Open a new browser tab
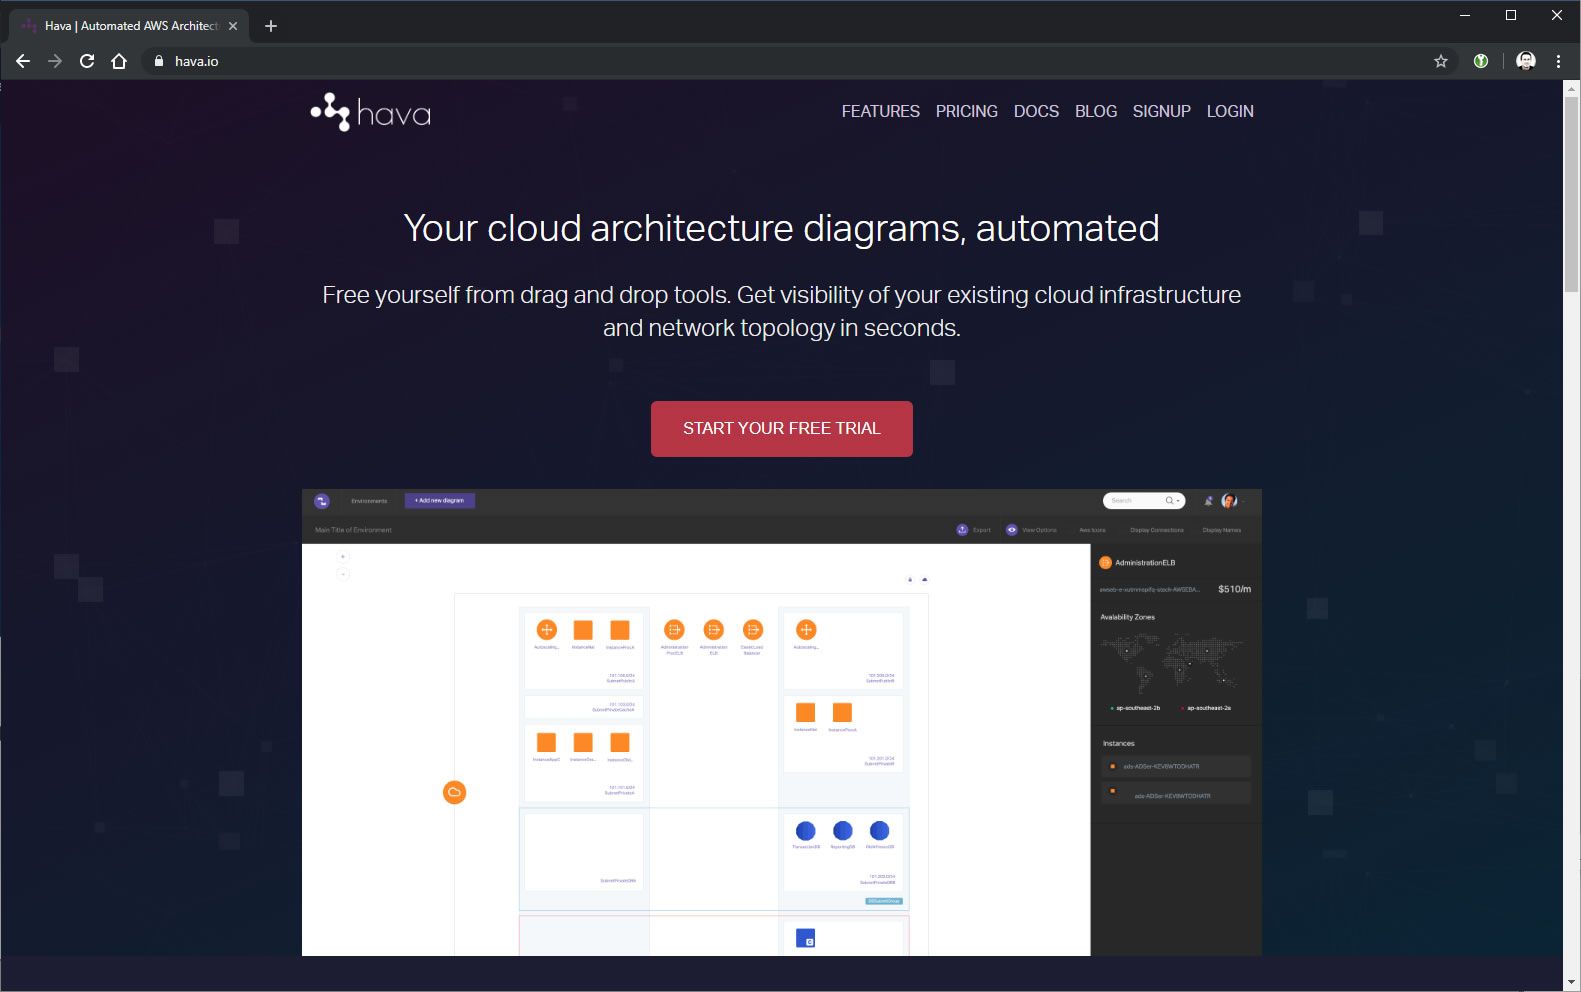This screenshot has height=992, width=1581. pos(271,26)
